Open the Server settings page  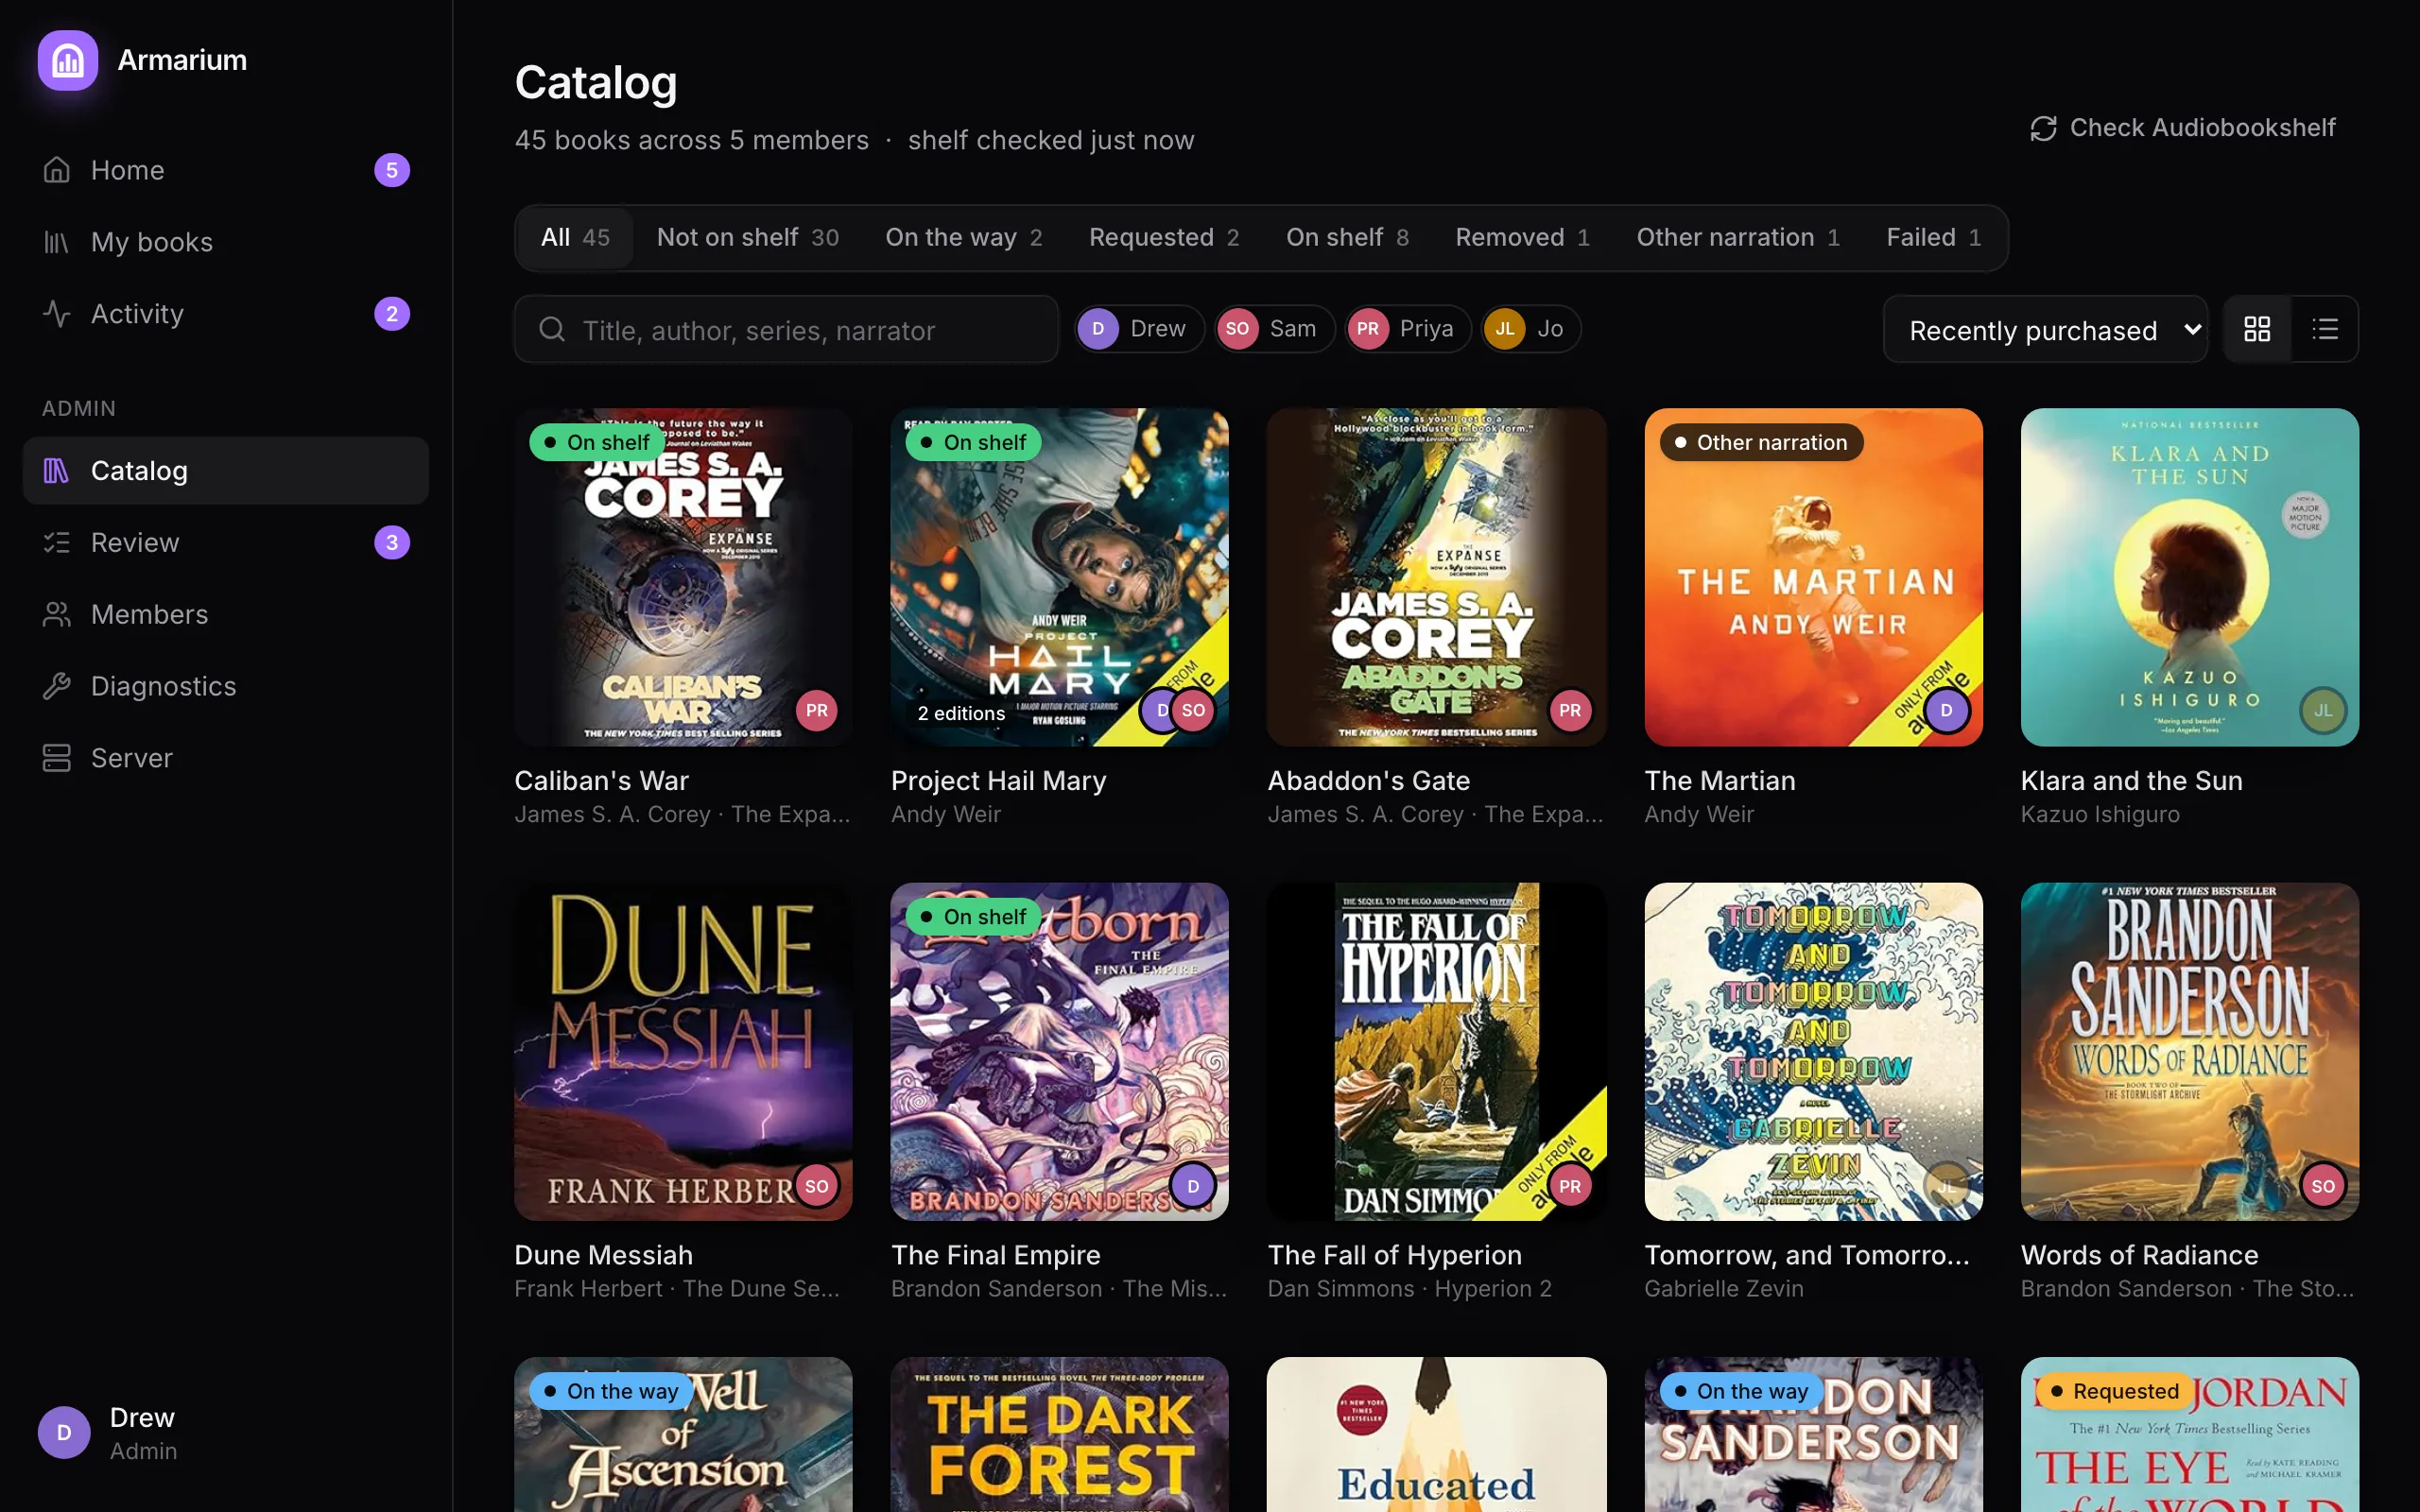(226, 758)
